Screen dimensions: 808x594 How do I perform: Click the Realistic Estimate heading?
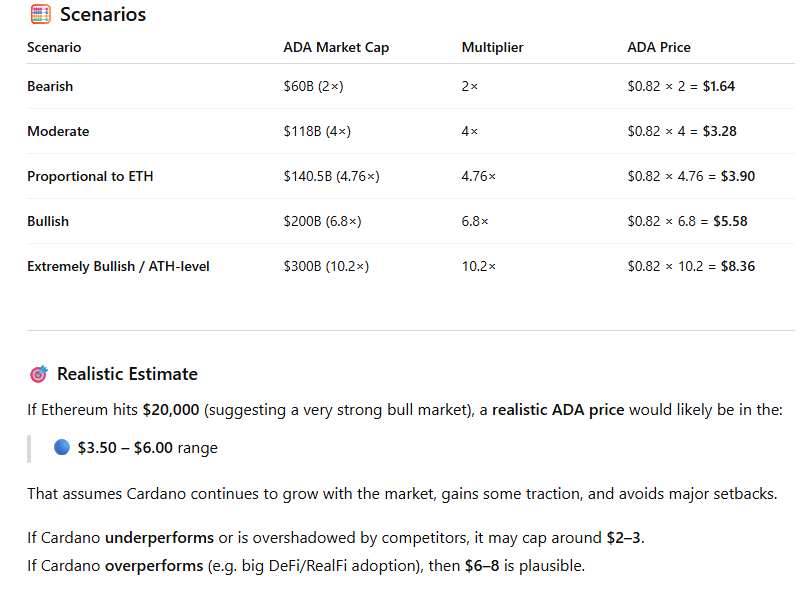pos(127,374)
